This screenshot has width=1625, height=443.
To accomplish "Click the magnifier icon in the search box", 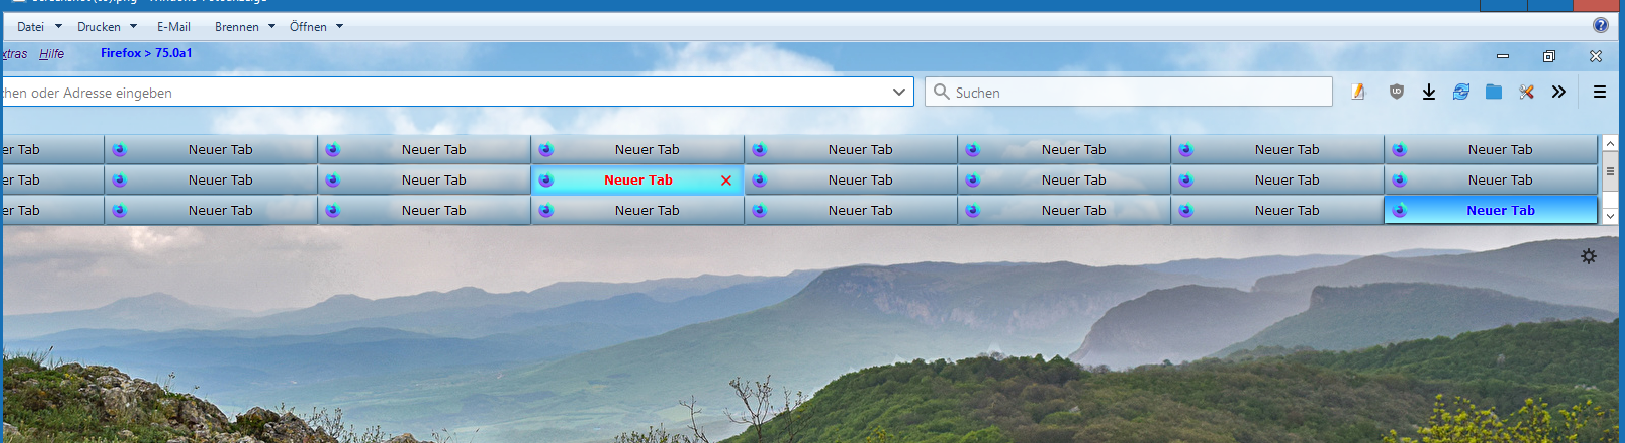I will click(x=941, y=92).
